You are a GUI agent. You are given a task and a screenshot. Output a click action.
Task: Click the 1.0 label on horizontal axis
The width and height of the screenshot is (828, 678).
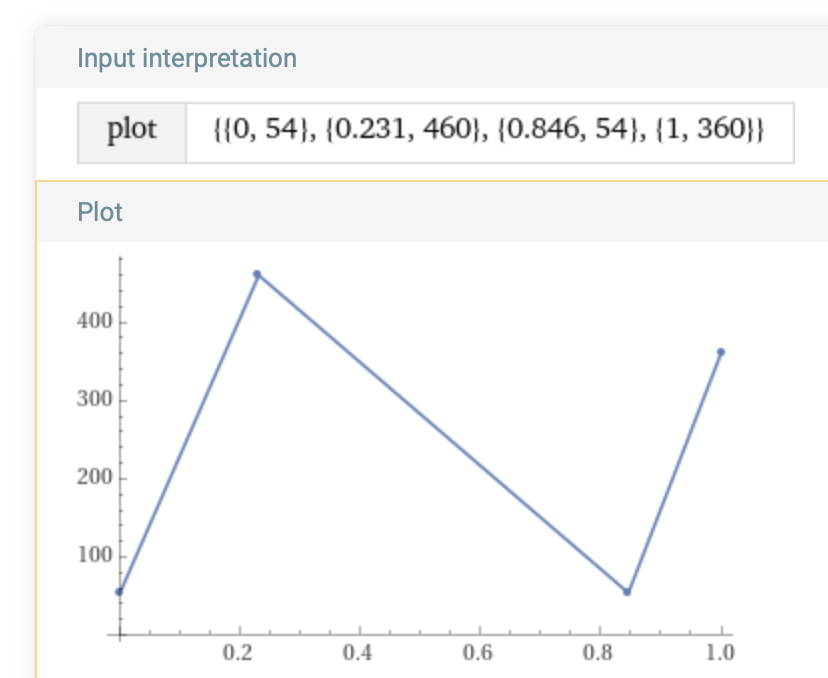(x=719, y=654)
